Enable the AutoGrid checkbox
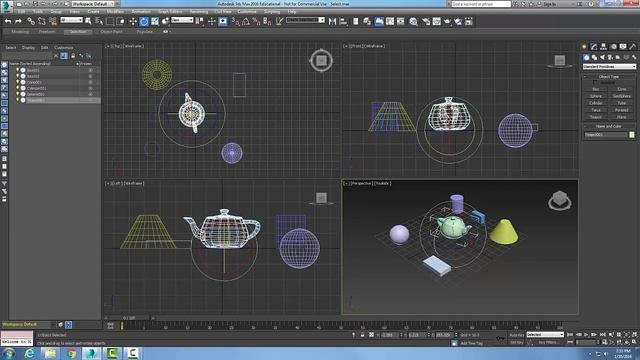The height and width of the screenshot is (360, 640). [x=595, y=82]
